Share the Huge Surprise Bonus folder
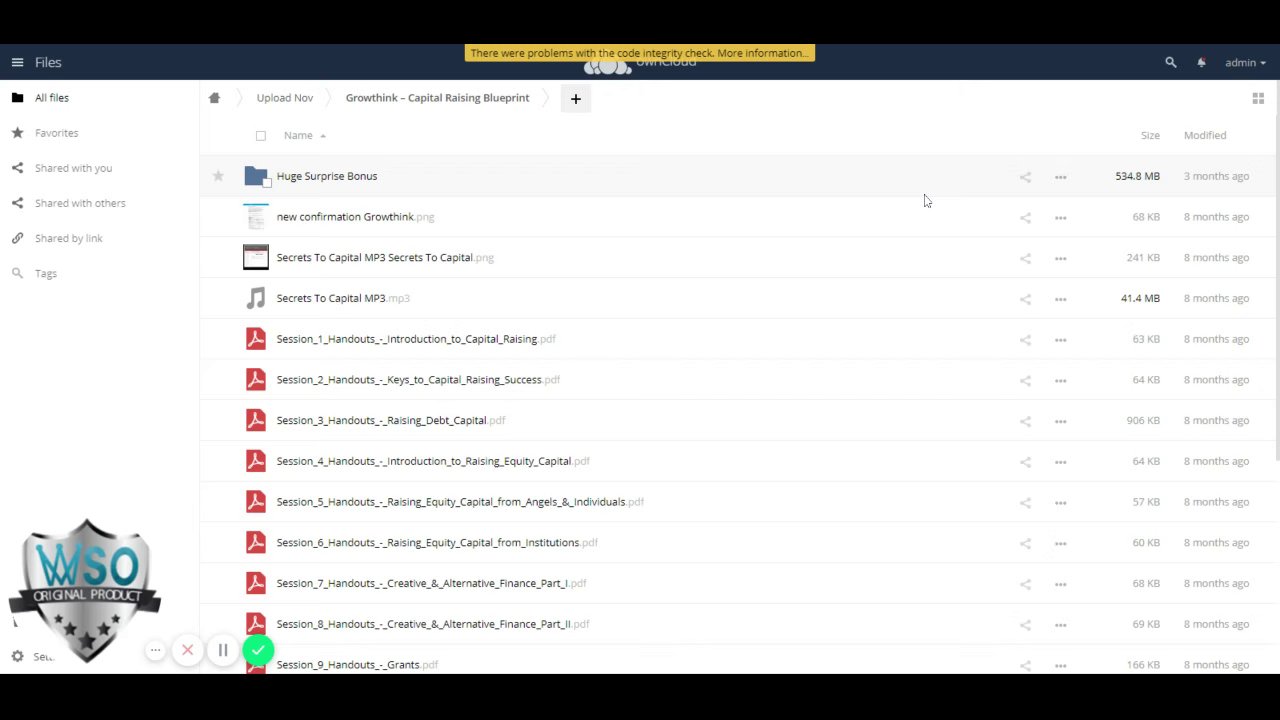Image resolution: width=1280 pixels, height=720 pixels. click(x=1025, y=177)
